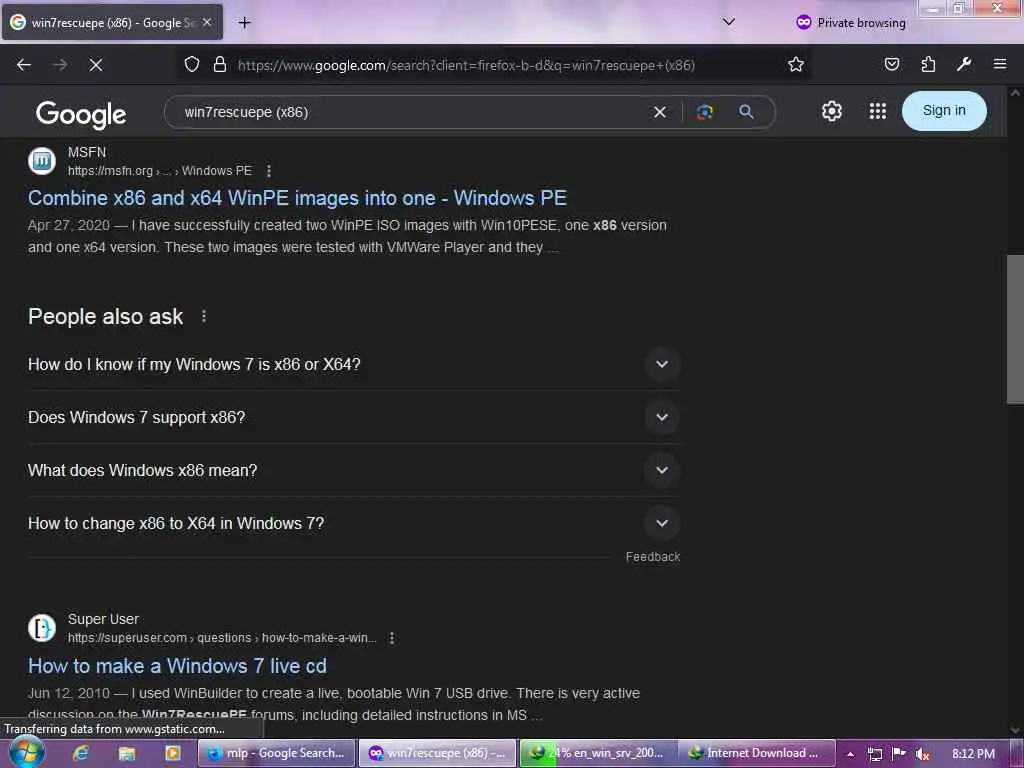Switch to mlp - Google Search window
Screen dimensions: 1024x768
tap(276, 753)
